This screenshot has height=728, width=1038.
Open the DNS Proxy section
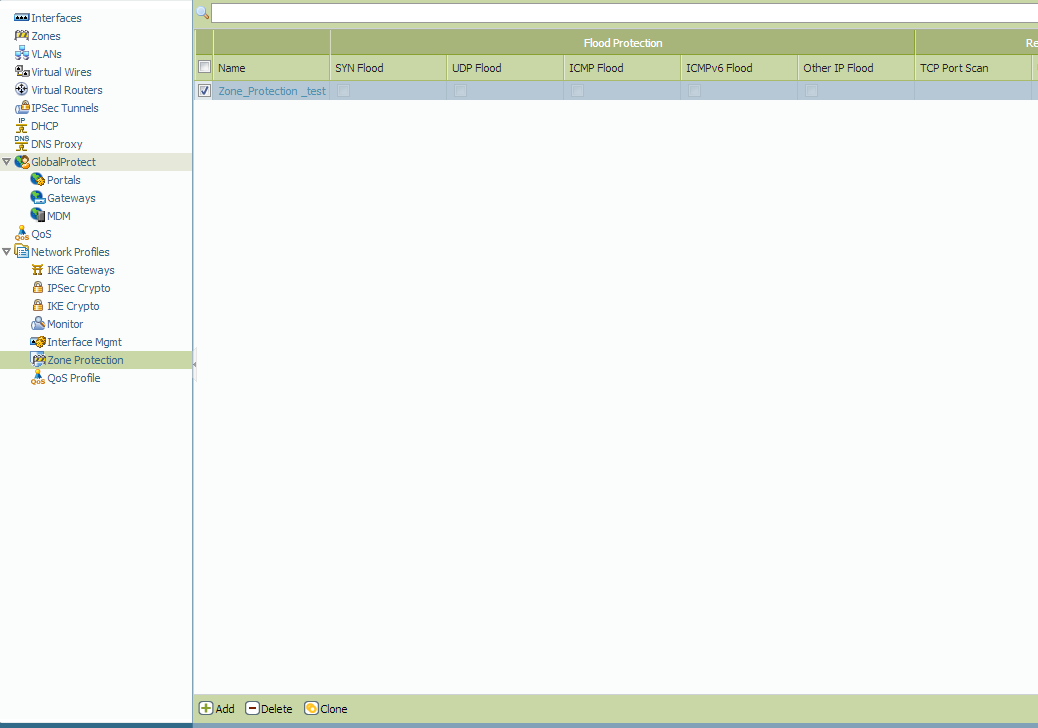tap(56, 144)
